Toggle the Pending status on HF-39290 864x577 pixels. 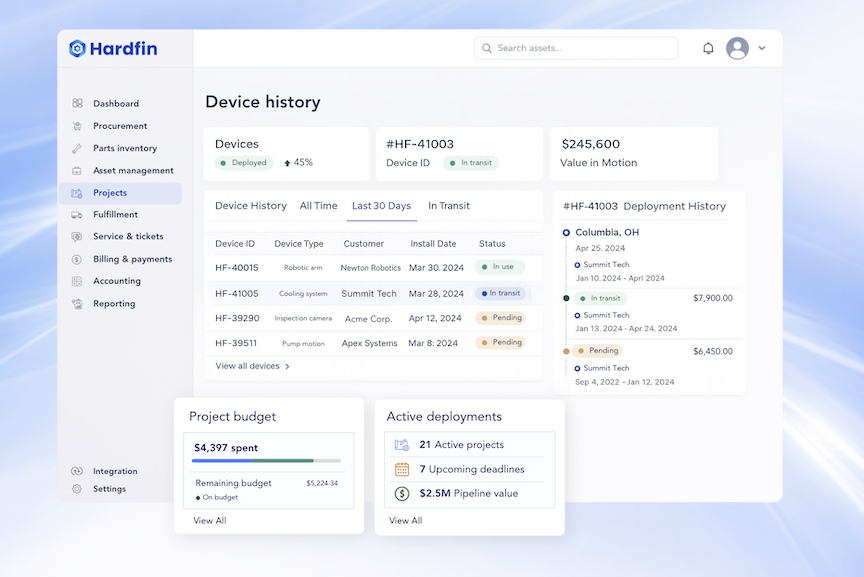pyautogui.click(x=500, y=317)
